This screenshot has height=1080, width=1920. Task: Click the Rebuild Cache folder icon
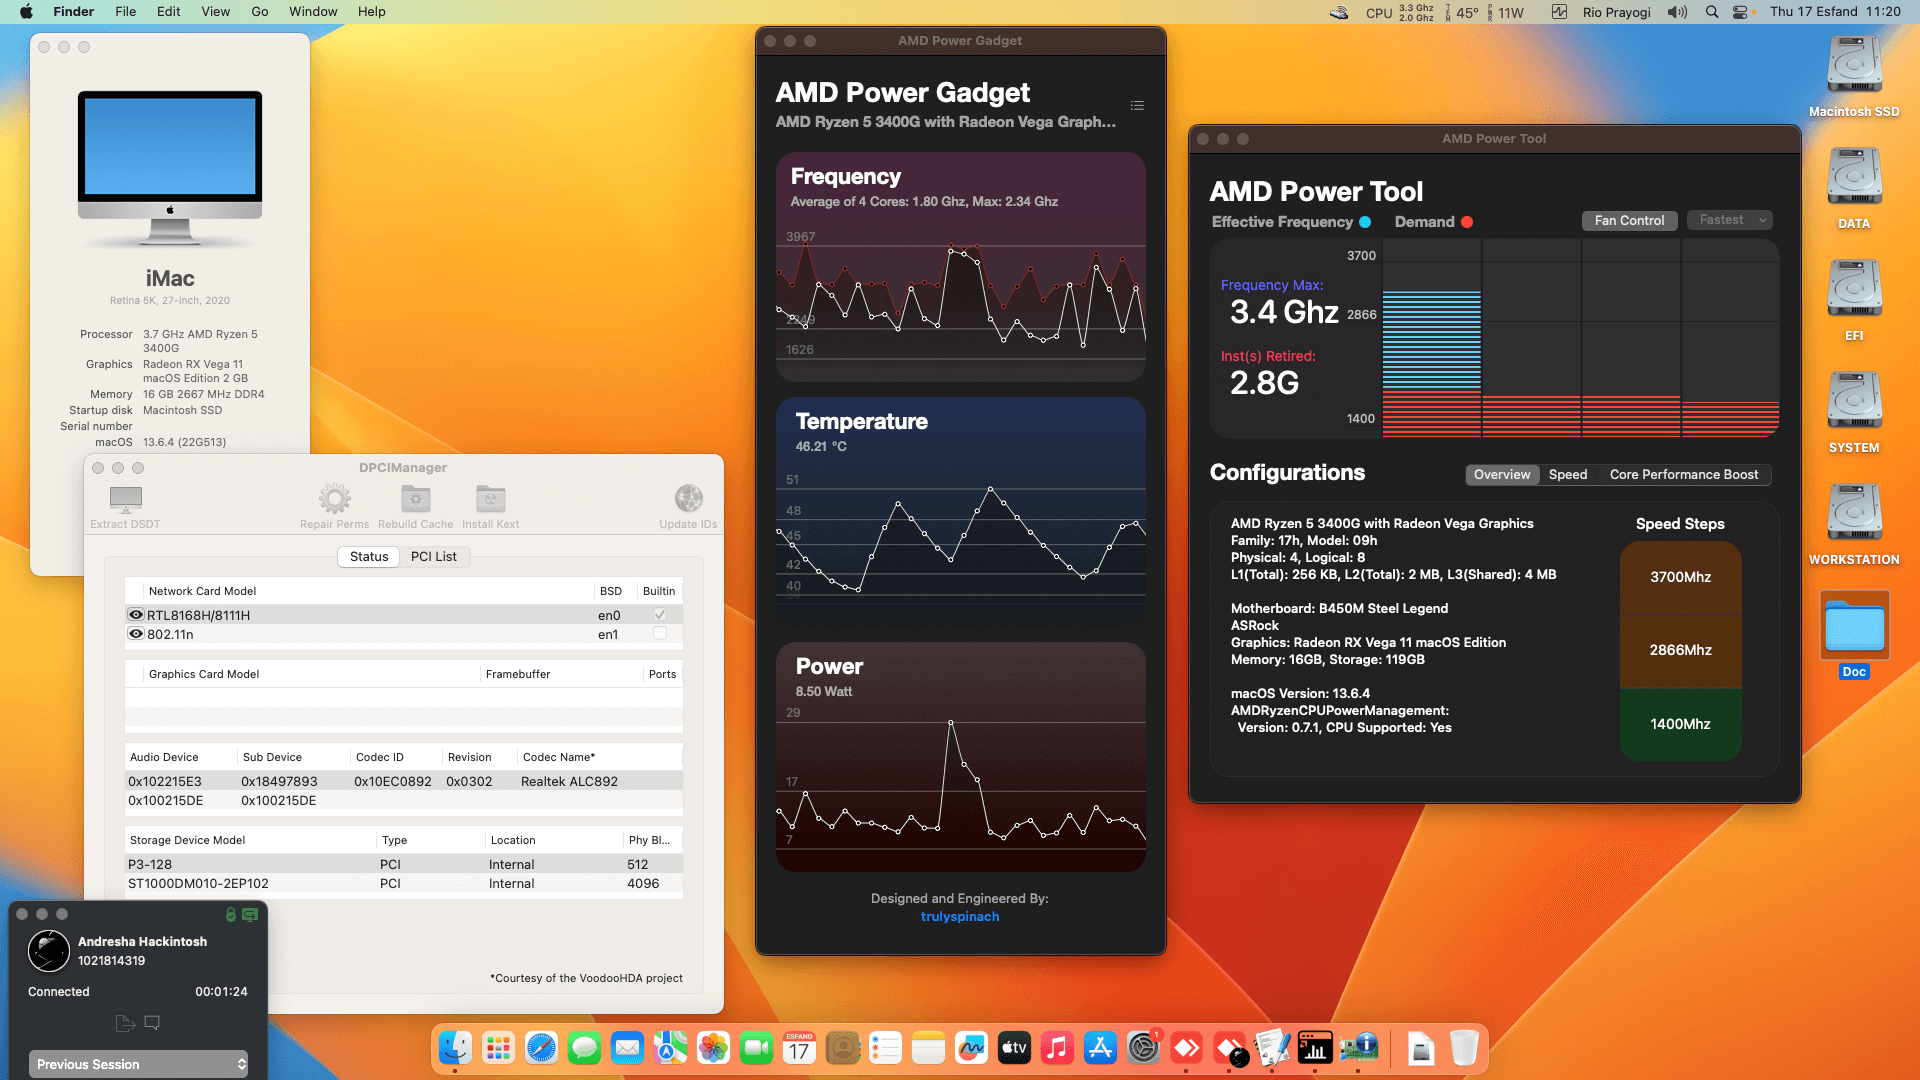415,499
